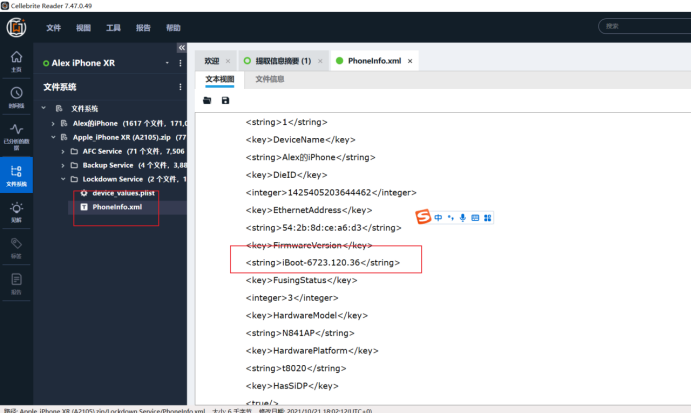This screenshot has height=414, width=691.
Task: Click the Sogou microphone voice icon
Action: (463, 217)
